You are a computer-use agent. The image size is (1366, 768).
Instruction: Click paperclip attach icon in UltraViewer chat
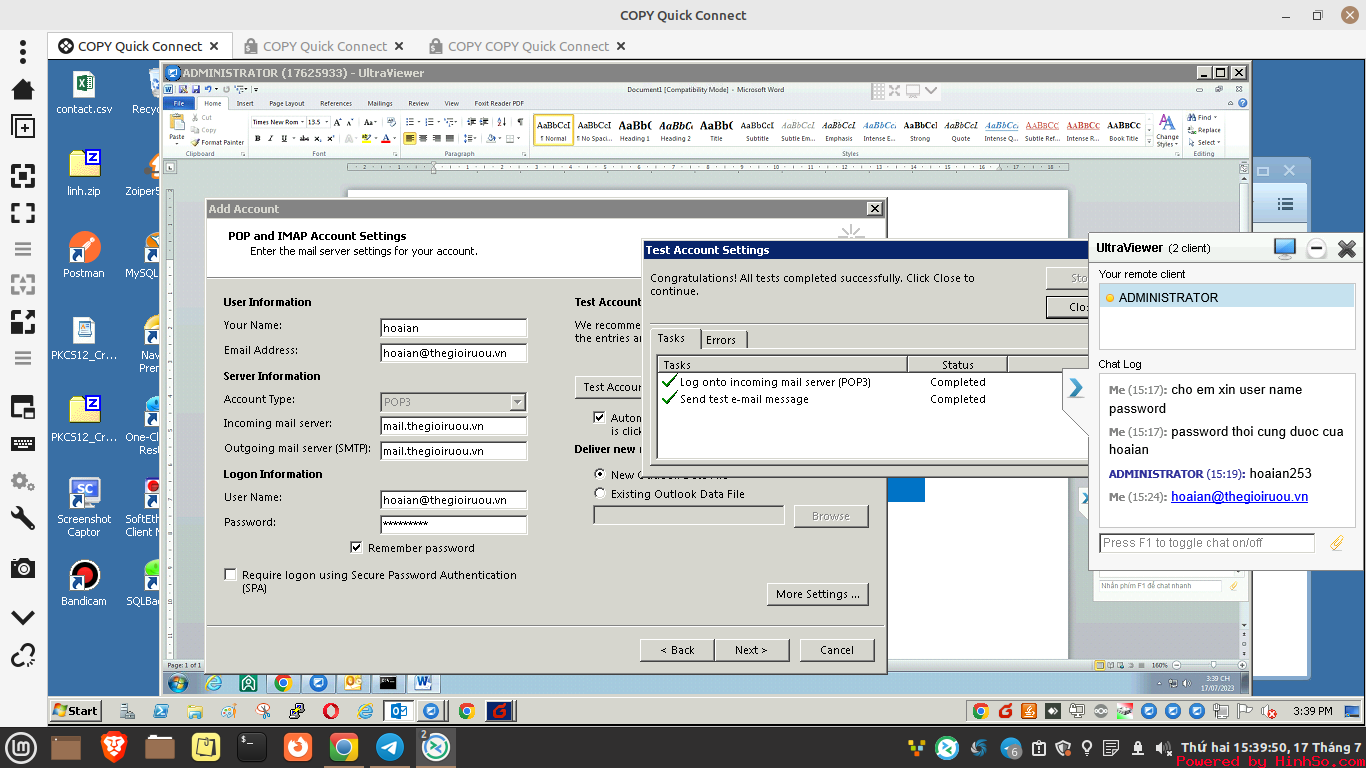tap(1337, 543)
